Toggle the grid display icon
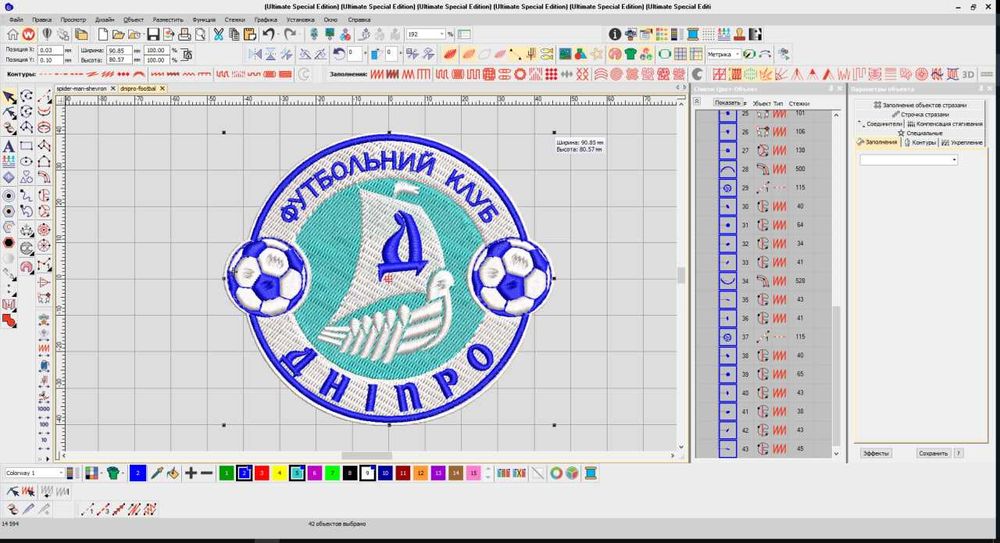The height and width of the screenshot is (543, 1000). (x=680, y=54)
